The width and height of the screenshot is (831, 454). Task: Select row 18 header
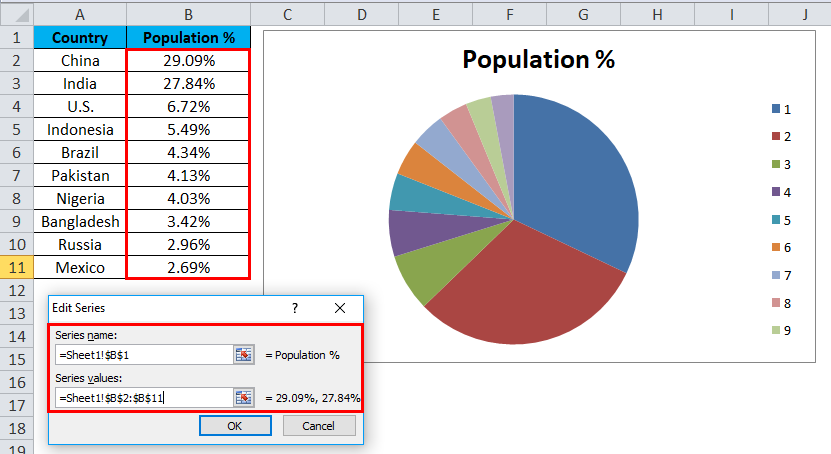[x=17, y=428]
